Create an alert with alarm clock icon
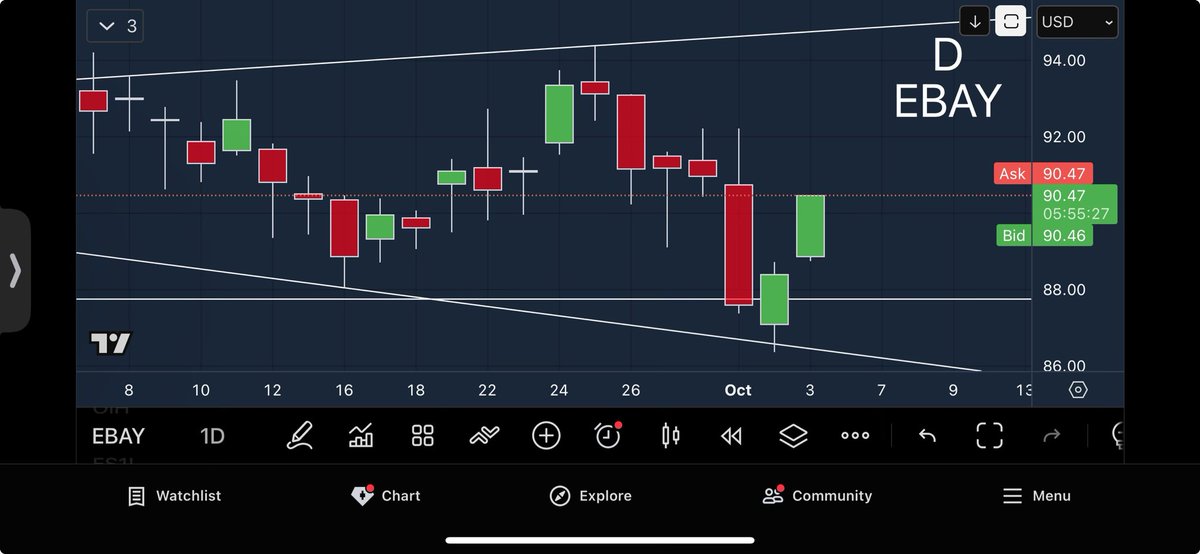Image resolution: width=1200 pixels, height=554 pixels. point(608,435)
